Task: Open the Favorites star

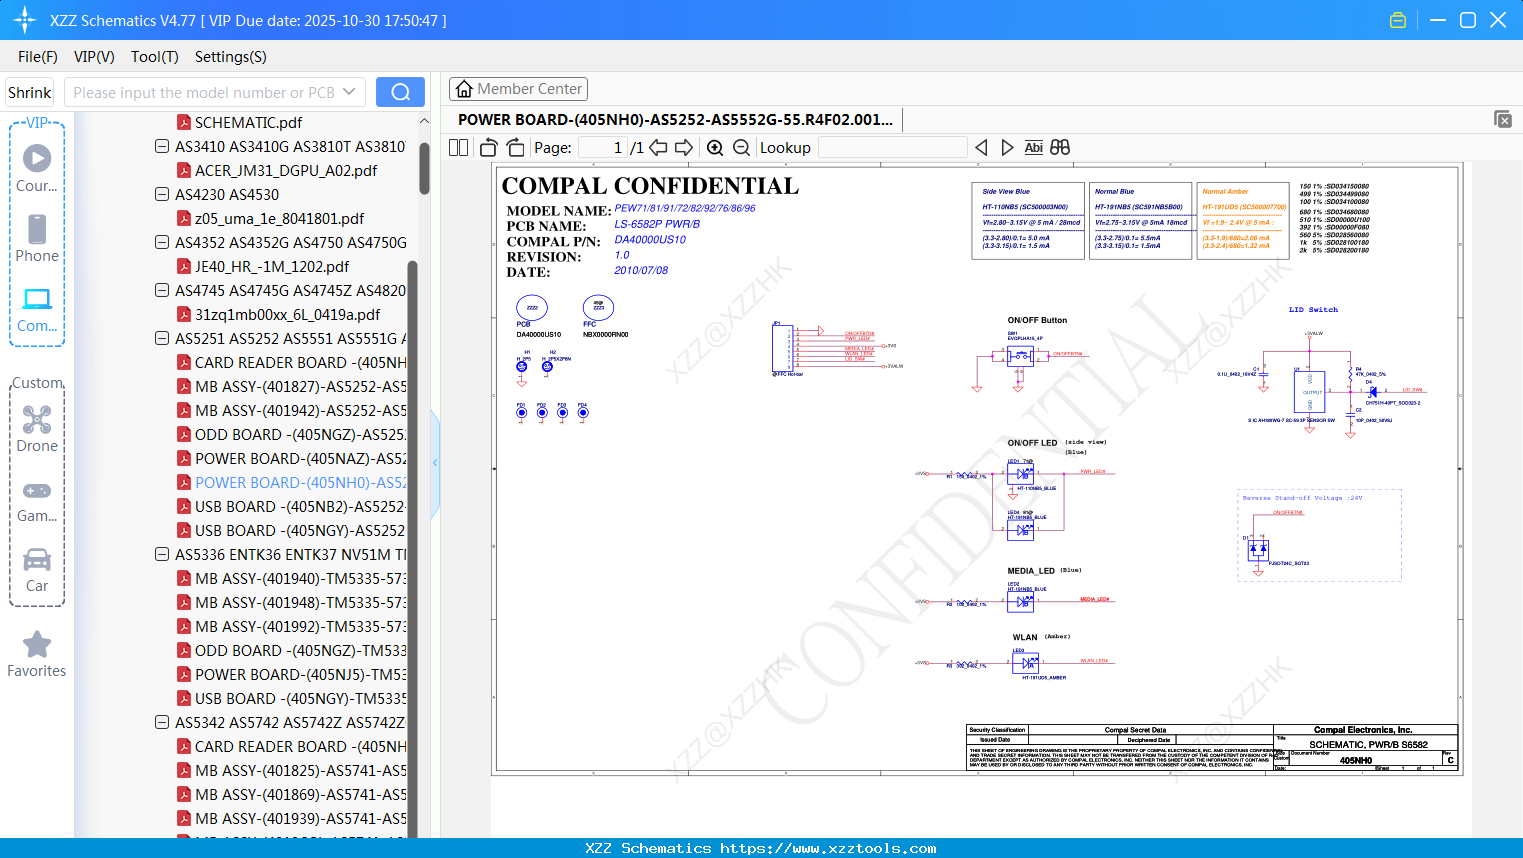Action: (x=37, y=654)
